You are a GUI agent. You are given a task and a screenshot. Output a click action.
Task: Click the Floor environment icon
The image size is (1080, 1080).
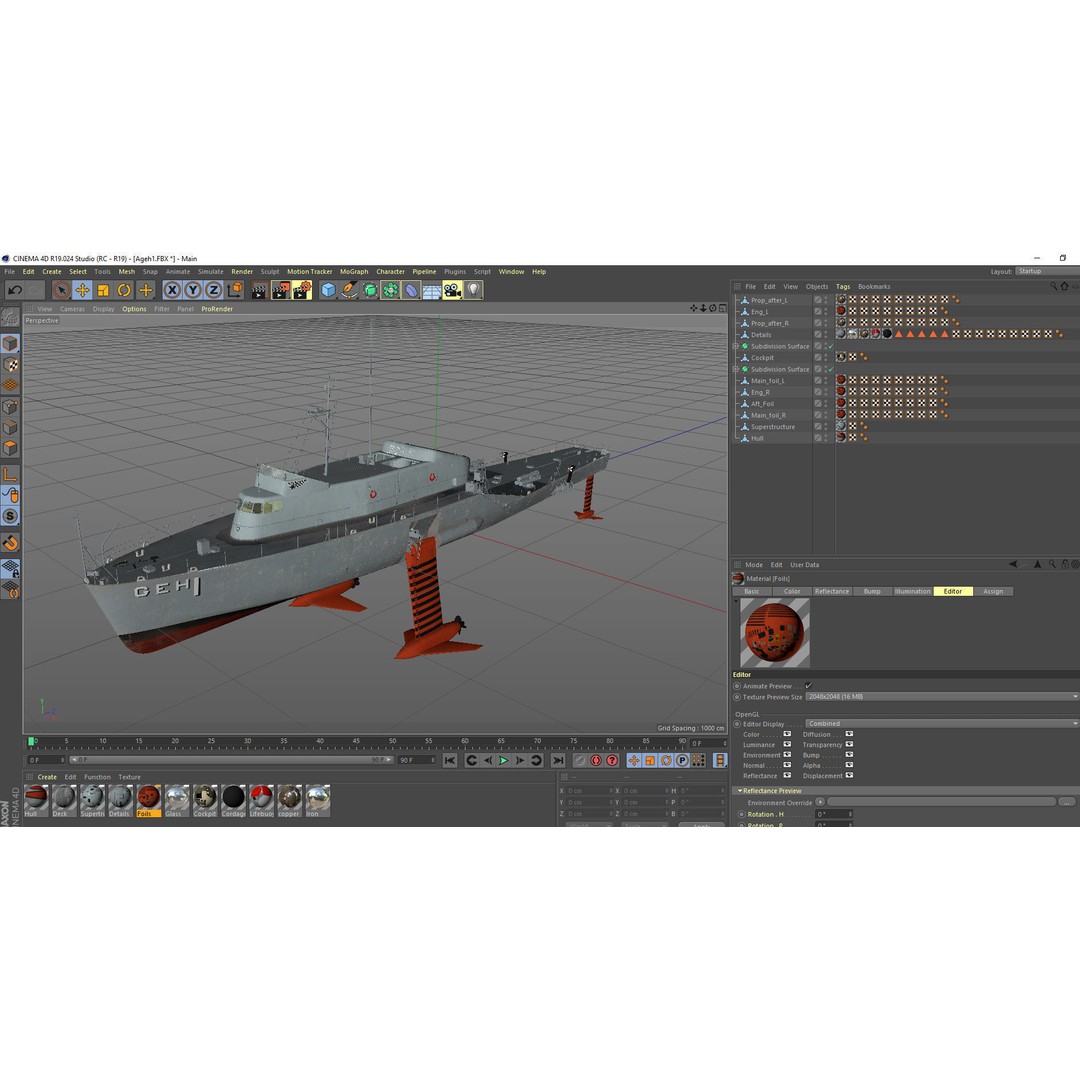432,291
